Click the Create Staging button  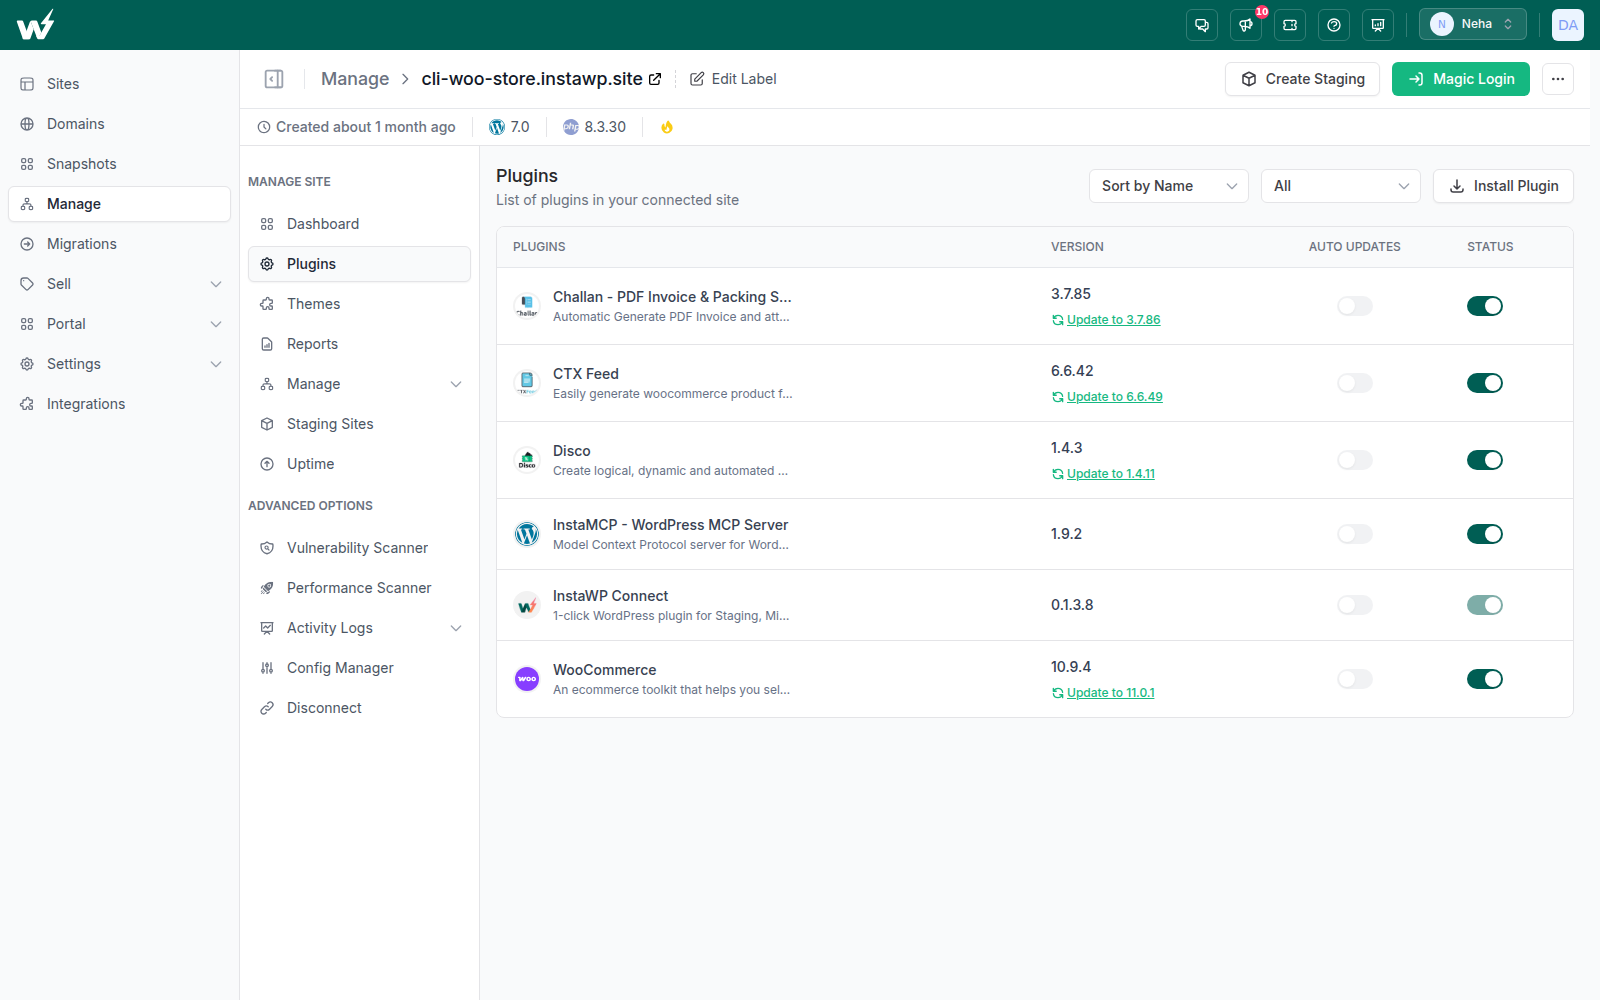click(x=1302, y=79)
